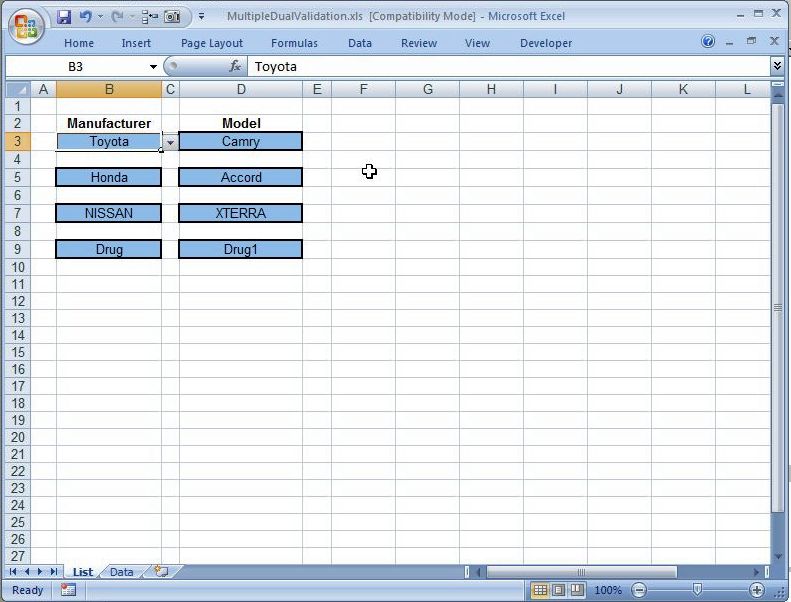Jump to the last sheet tab

pyautogui.click(x=52, y=572)
